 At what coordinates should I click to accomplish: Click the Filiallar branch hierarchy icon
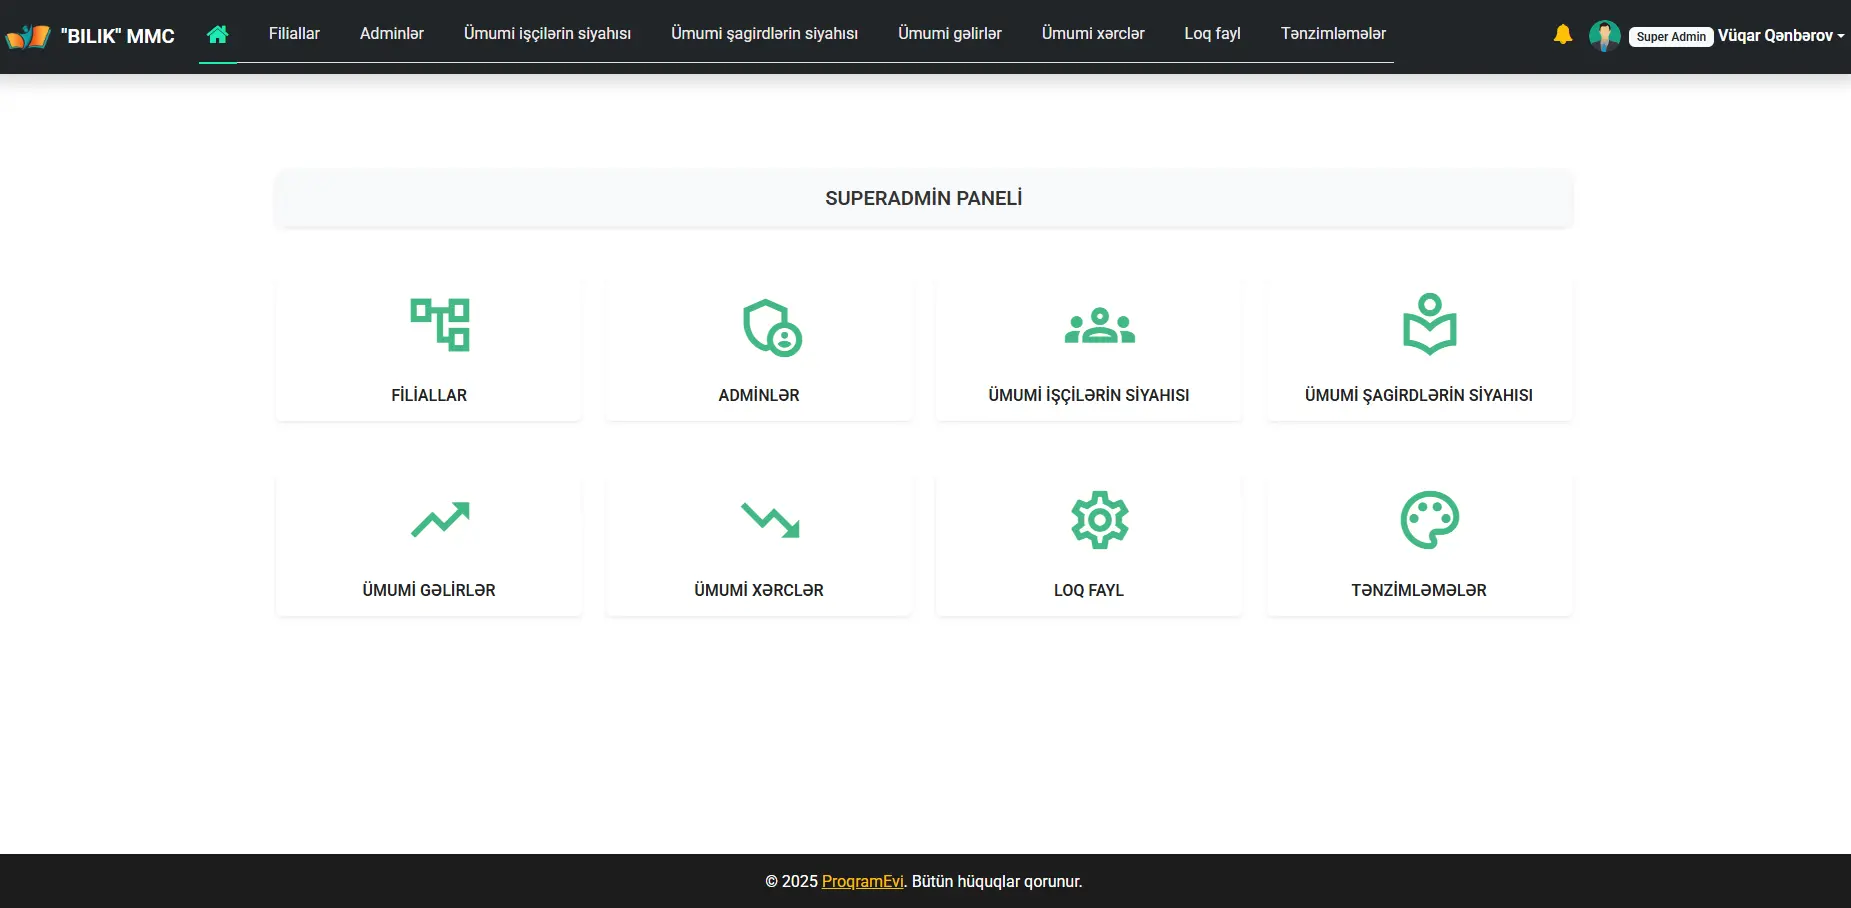pyautogui.click(x=439, y=325)
